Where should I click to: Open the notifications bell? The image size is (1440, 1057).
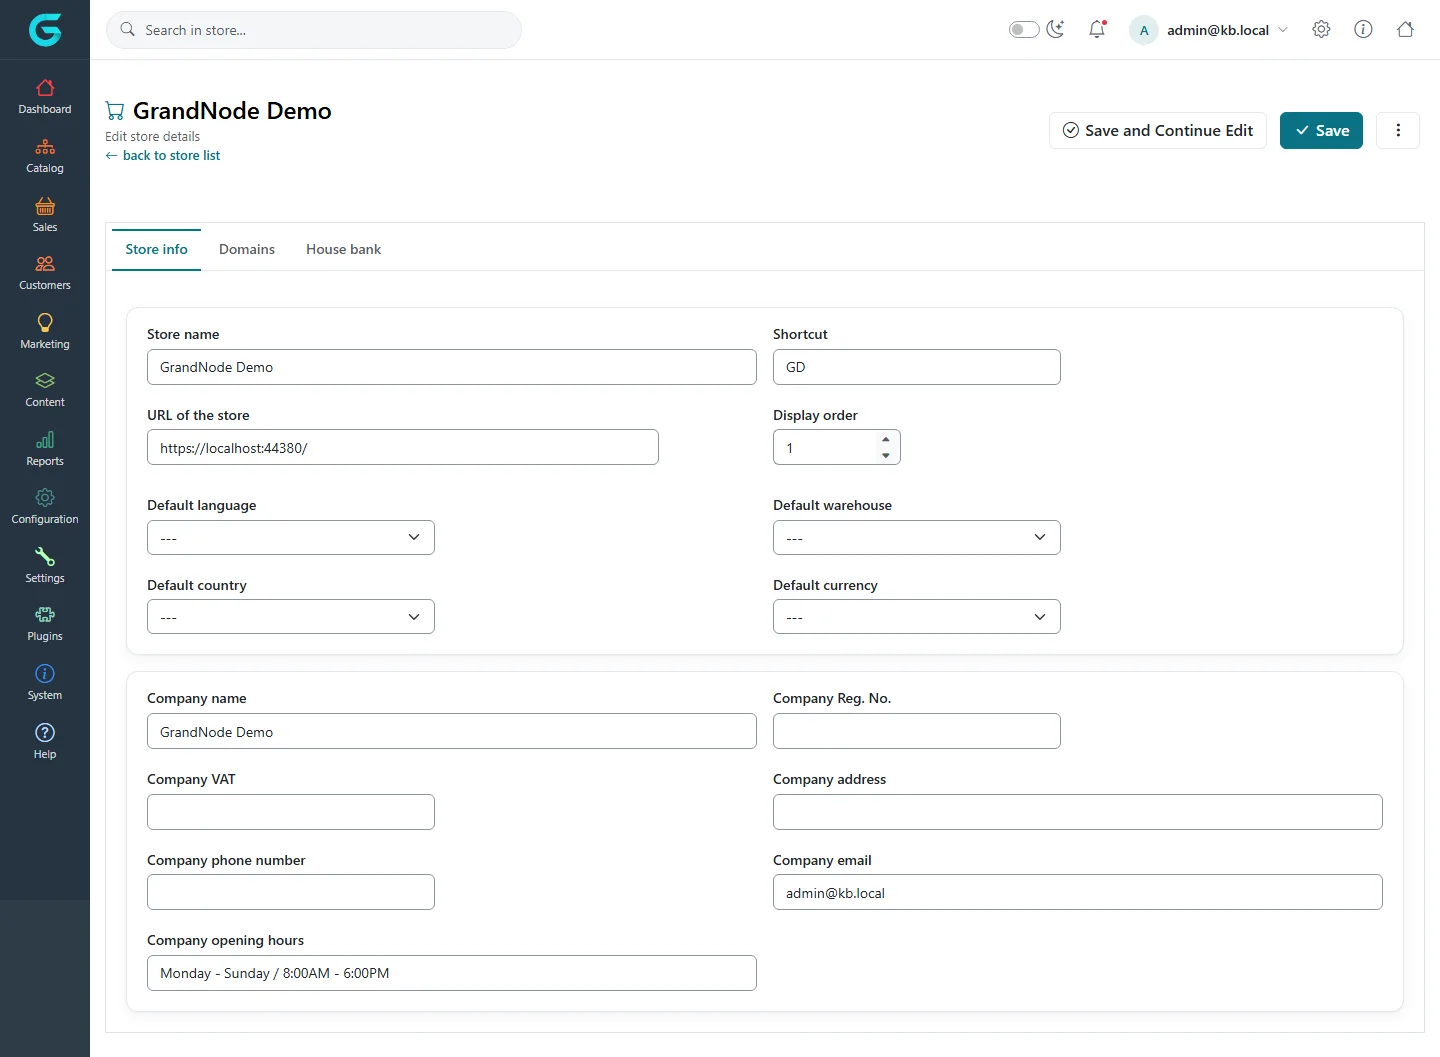click(x=1097, y=29)
